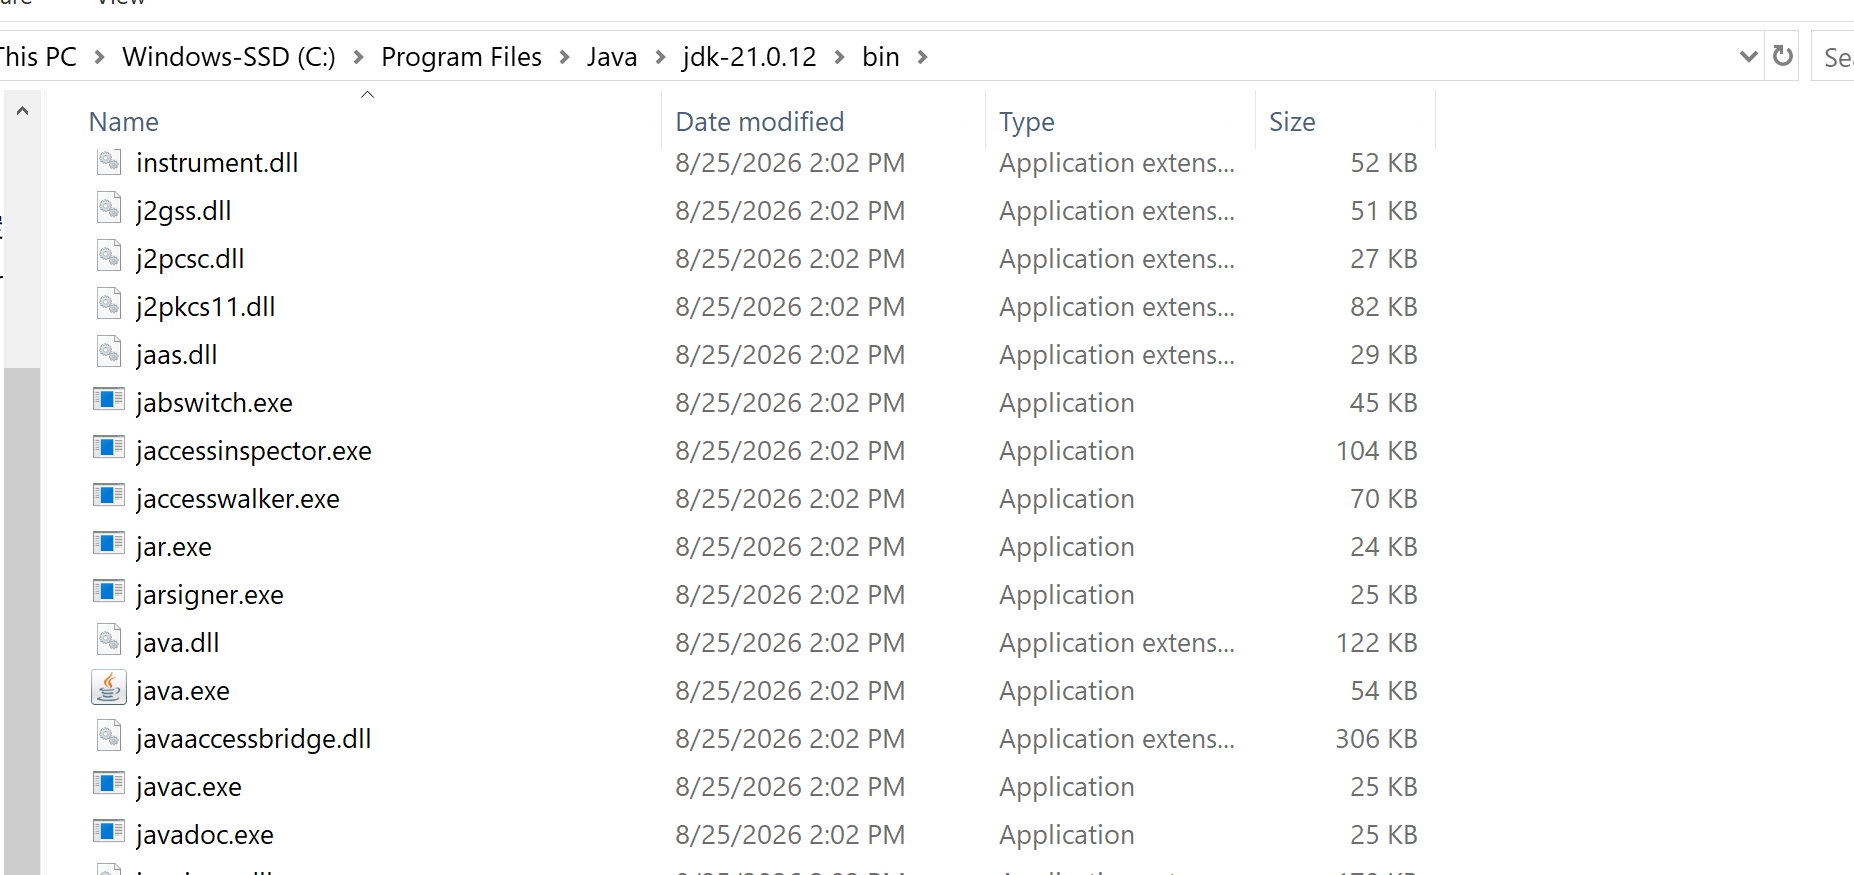Click the bin breadcrumb in address bar
The height and width of the screenshot is (875, 1854).
coord(881,57)
